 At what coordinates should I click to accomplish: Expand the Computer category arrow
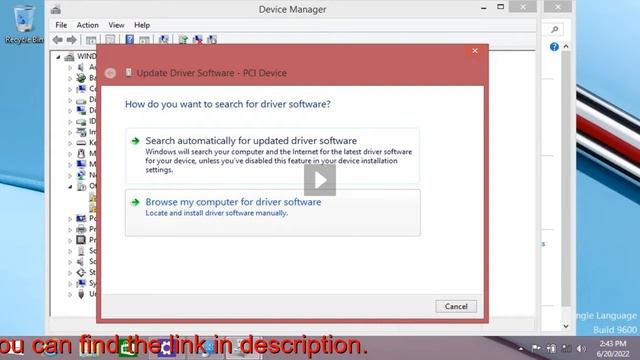(70, 89)
